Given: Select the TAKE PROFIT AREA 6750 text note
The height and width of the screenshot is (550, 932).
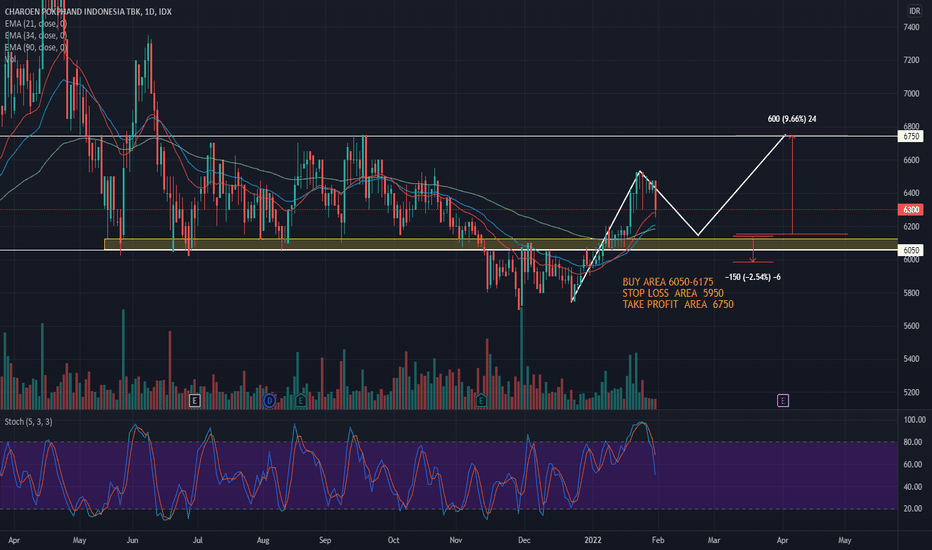Looking at the screenshot, I should tap(678, 304).
